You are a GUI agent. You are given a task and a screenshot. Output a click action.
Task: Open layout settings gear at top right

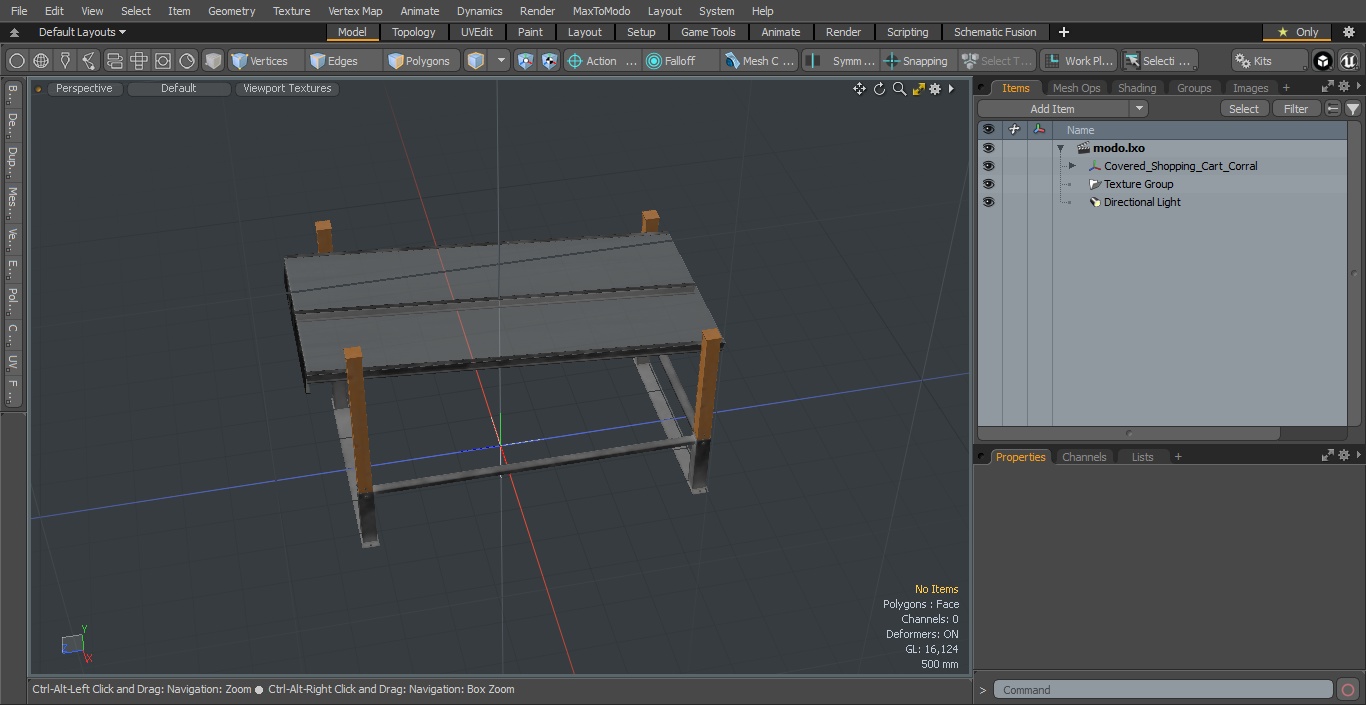tap(1348, 32)
